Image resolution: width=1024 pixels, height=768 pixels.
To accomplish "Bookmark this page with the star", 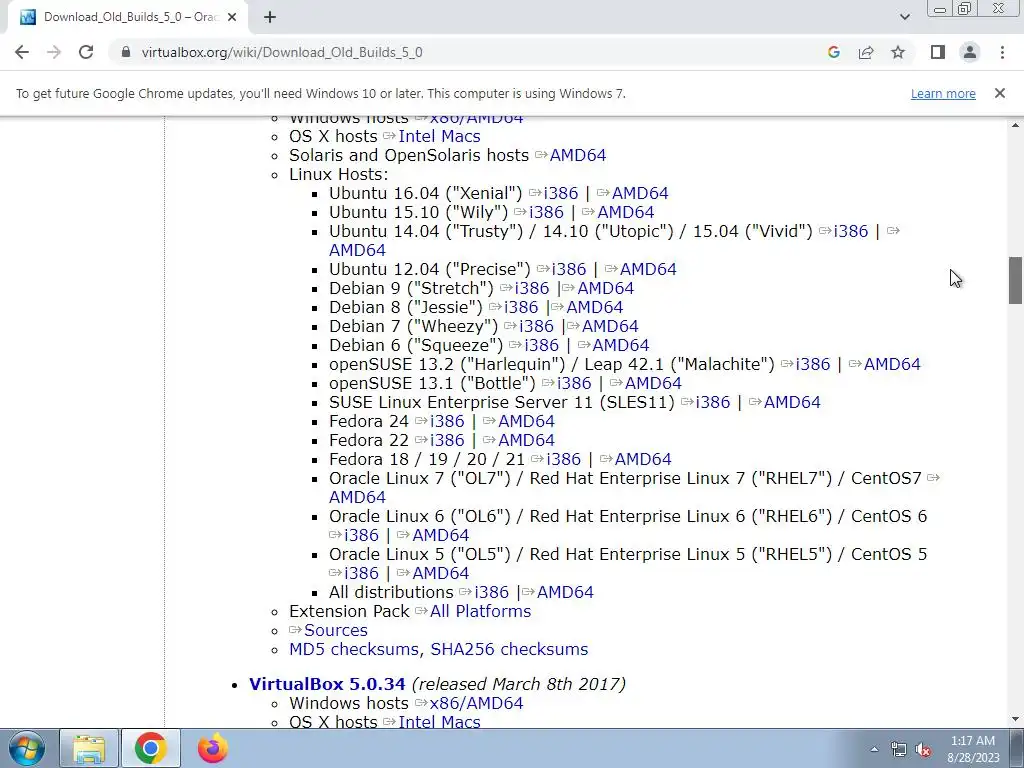I will 898,52.
